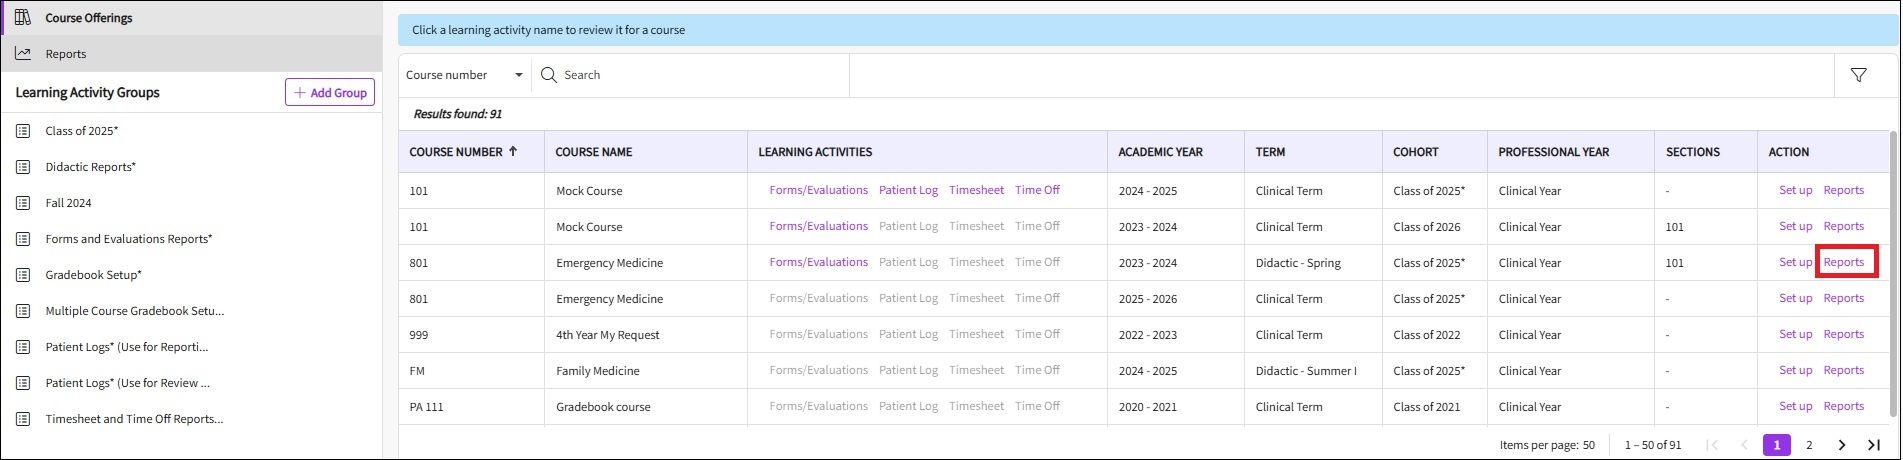
Task: Open the Course number search dropdown
Action: (x=465, y=75)
